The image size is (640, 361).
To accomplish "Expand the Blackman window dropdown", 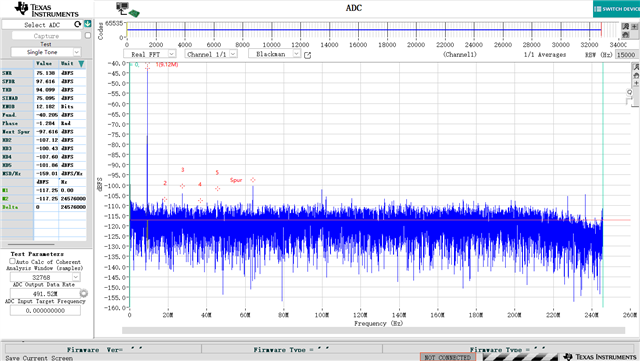I will point(274,54).
